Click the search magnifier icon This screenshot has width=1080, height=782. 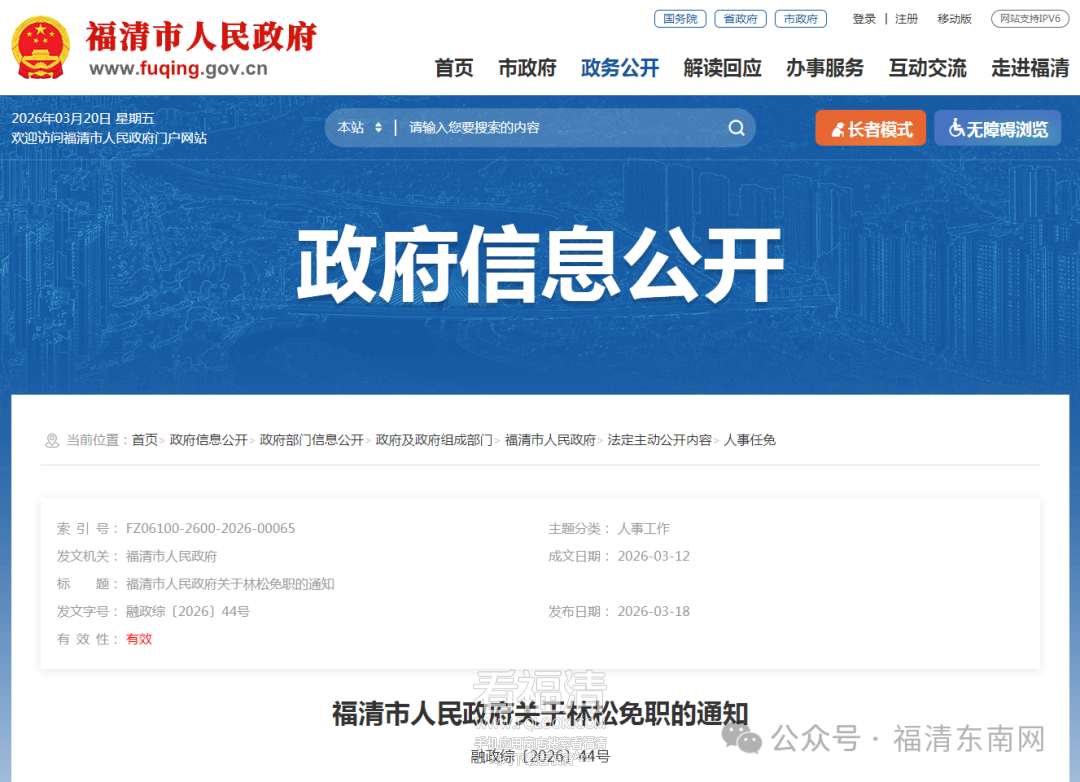click(x=736, y=128)
